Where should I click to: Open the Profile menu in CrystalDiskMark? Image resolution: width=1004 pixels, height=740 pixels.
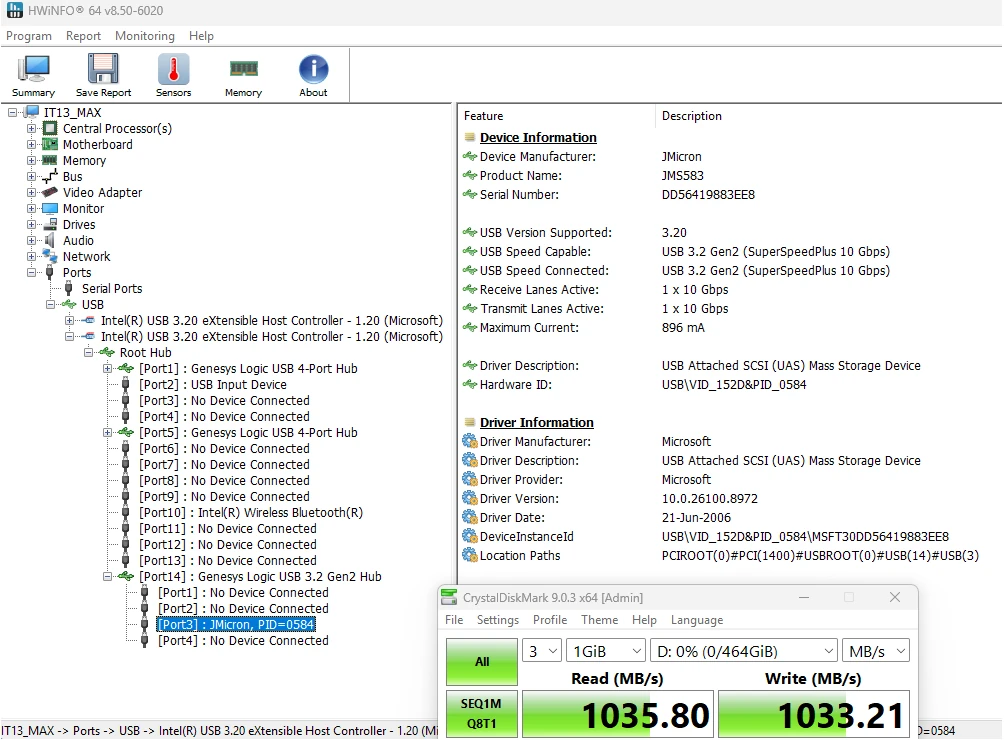click(550, 620)
